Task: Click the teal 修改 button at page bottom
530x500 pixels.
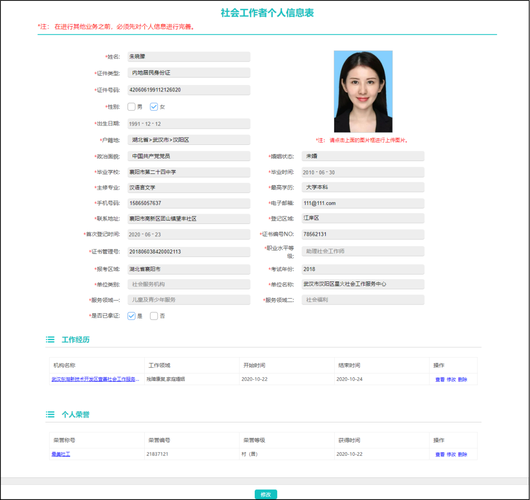Action: (266, 494)
